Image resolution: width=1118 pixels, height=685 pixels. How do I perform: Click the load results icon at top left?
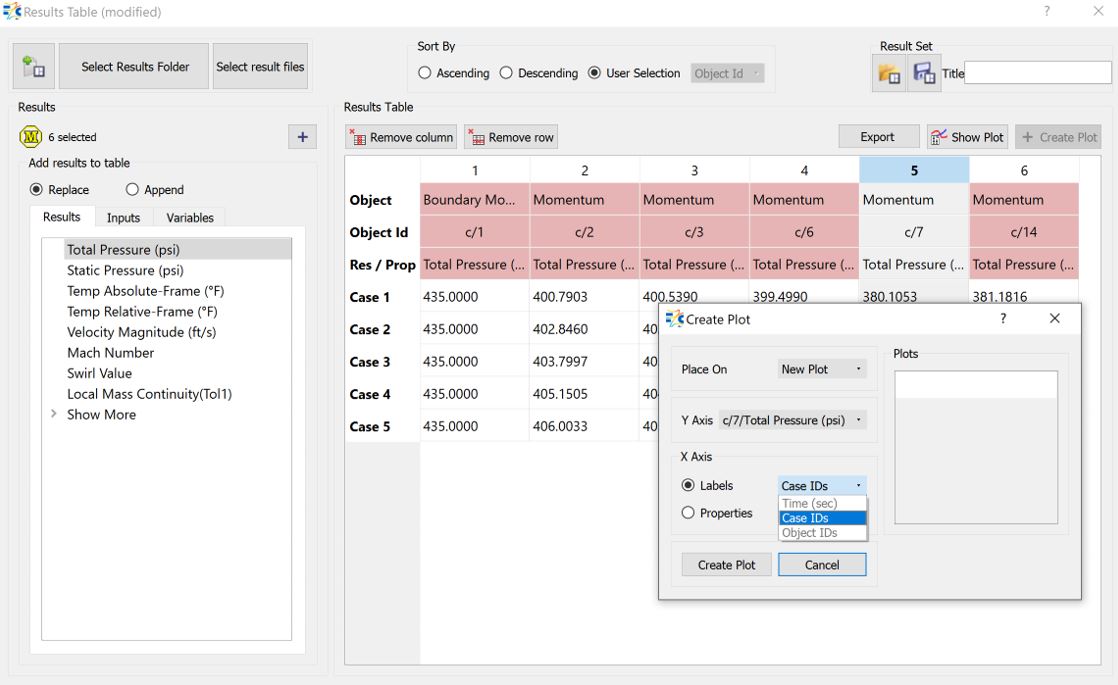coord(33,67)
